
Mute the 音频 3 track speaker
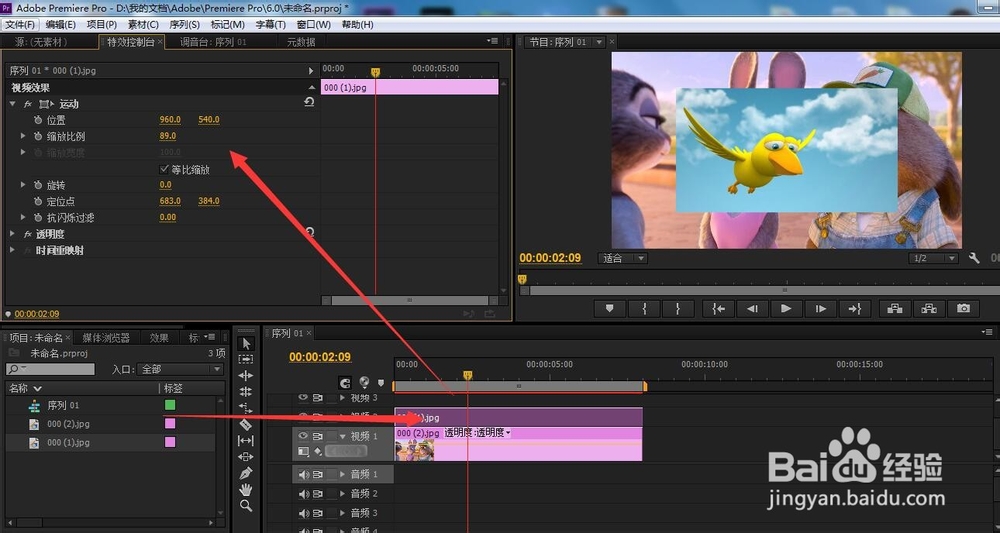(x=304, y=513)
